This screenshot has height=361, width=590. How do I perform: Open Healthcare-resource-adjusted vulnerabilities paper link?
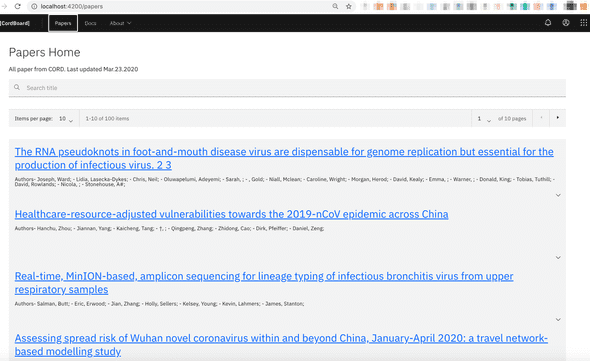[231, 214]
